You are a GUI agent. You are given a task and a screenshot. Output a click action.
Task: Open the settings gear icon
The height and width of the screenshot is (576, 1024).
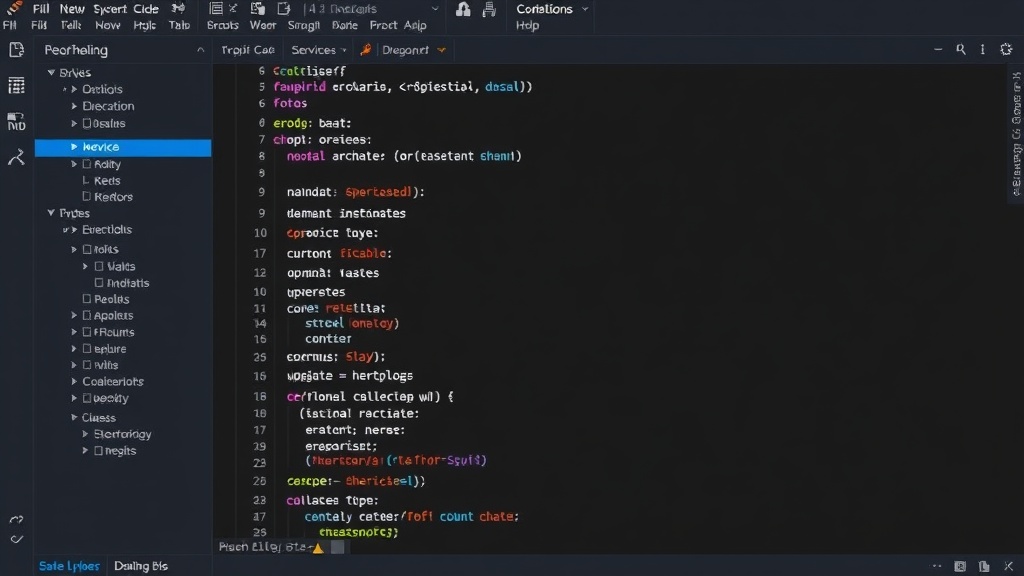coord(1006,49)
